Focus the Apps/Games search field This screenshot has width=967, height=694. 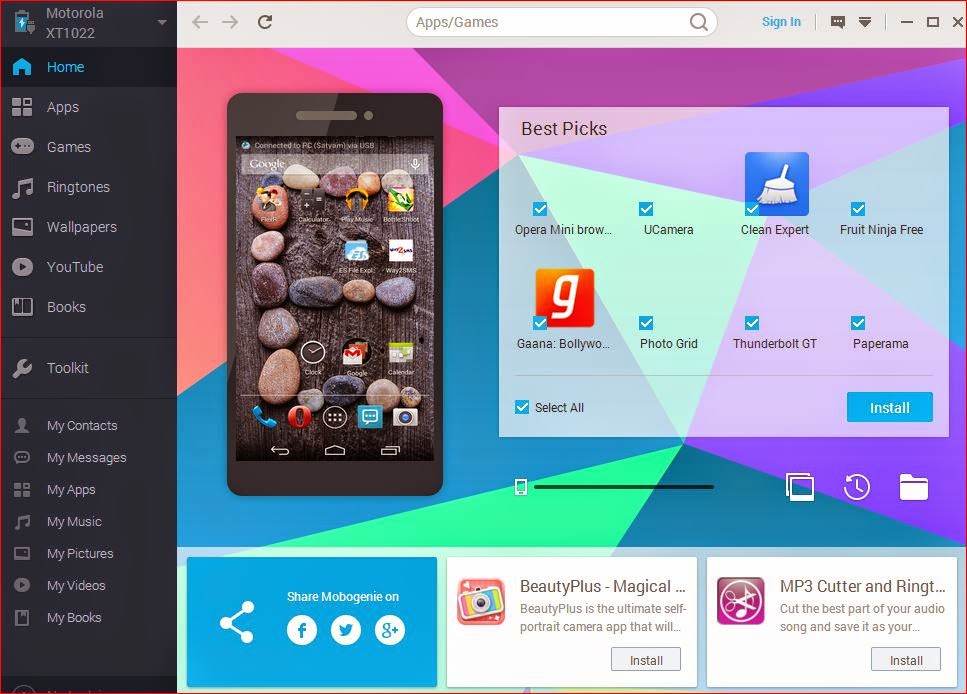561,22
